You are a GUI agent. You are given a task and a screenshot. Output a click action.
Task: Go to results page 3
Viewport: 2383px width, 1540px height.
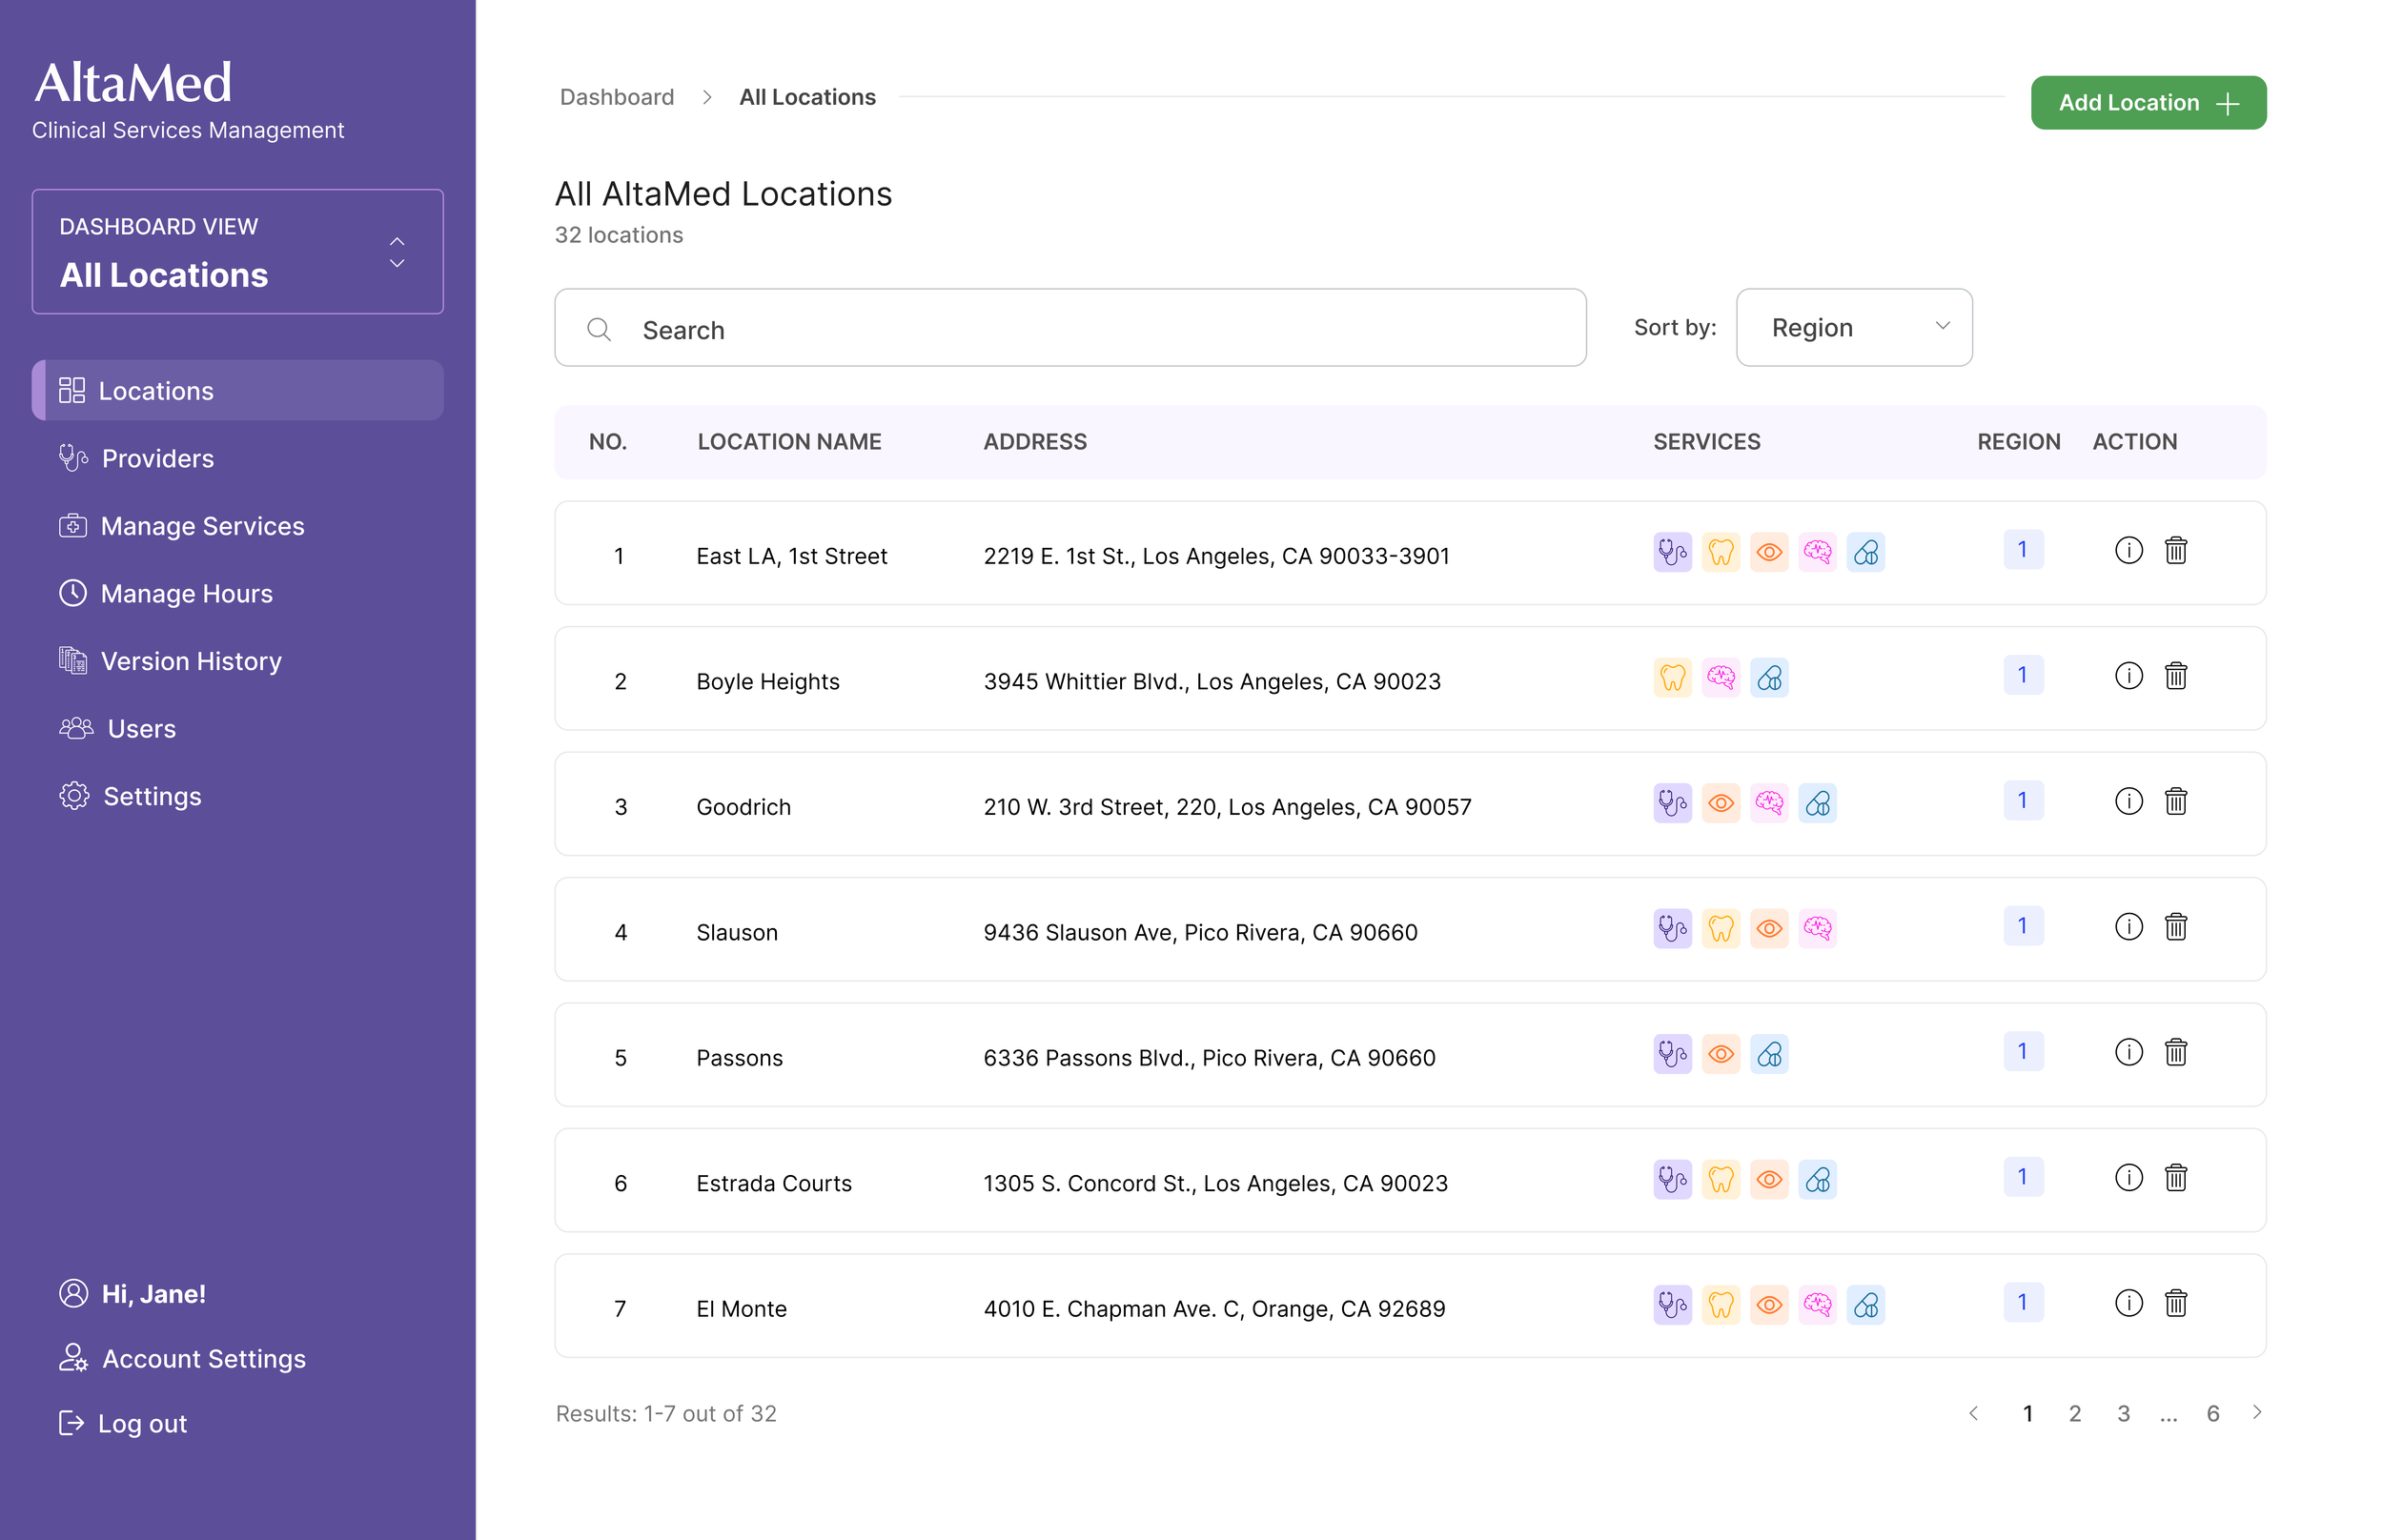click(x=2122, y=1413)
